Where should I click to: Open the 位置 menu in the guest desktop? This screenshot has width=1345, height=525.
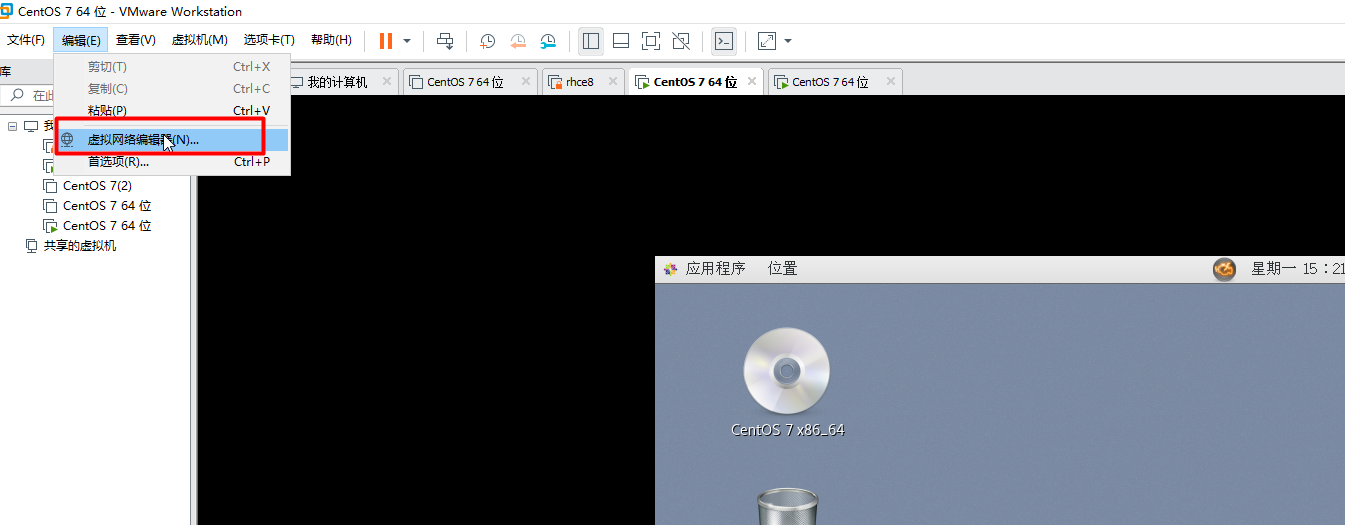[x=782, y=268]
